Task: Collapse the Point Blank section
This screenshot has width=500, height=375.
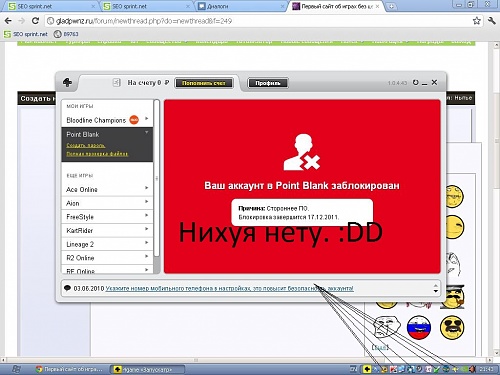Action: click(x=146, y=133)
